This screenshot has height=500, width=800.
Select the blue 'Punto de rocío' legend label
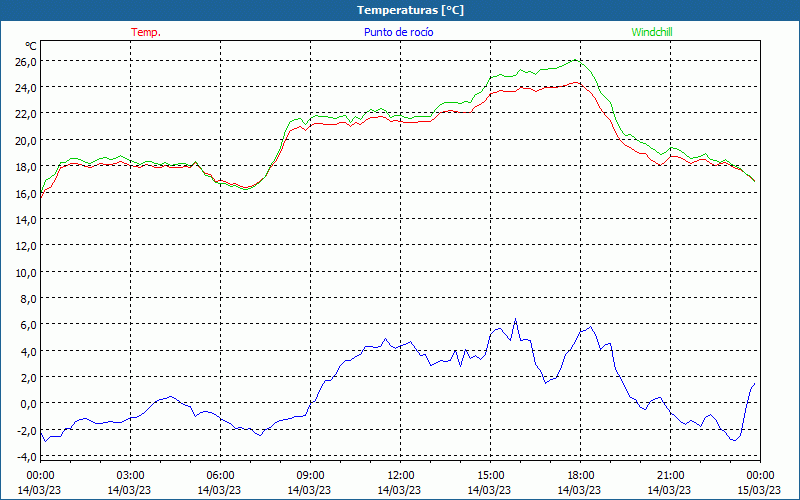coord(398,32)
